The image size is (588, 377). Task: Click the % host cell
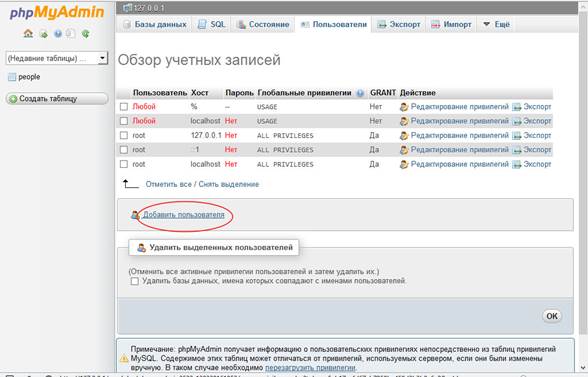click(x=194, y=107)
